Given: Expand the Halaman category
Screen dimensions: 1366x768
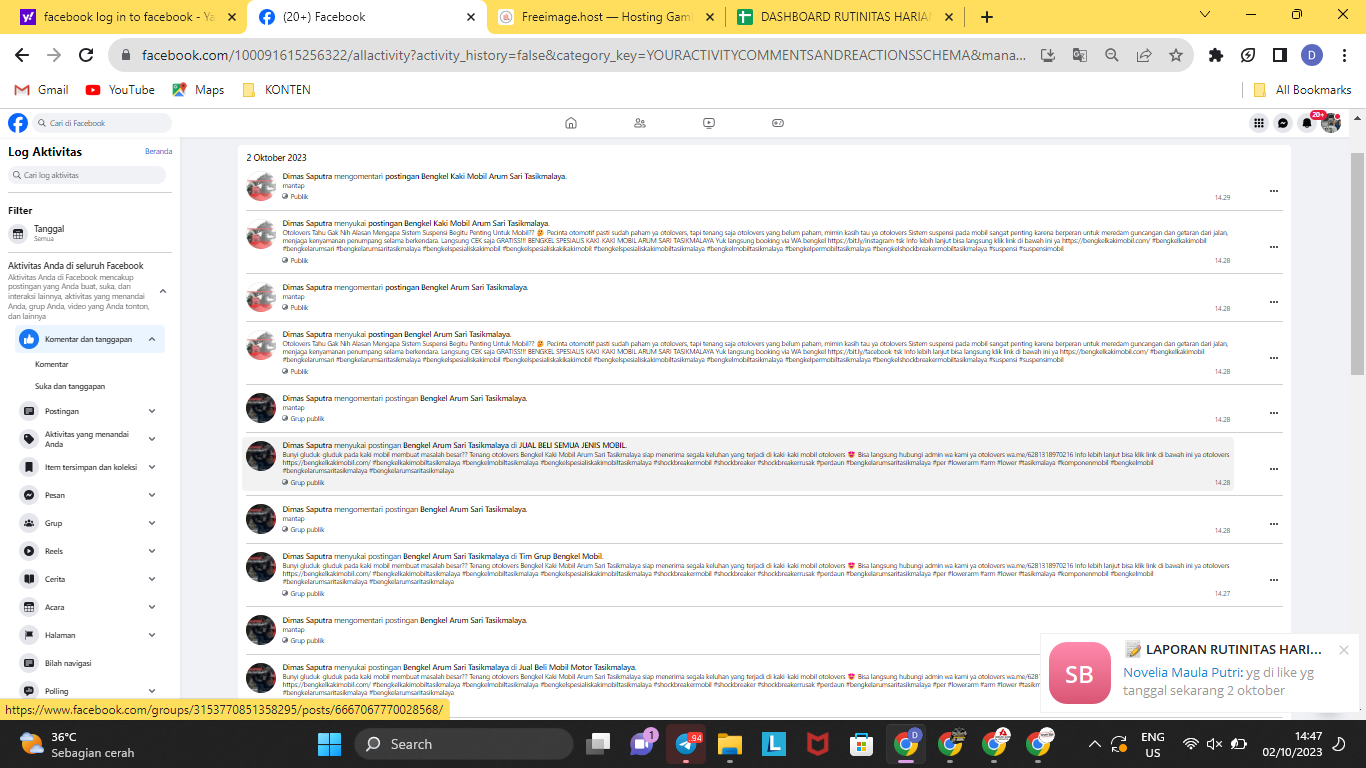Looking at the screenshot, I should click(x=152, y=635).
